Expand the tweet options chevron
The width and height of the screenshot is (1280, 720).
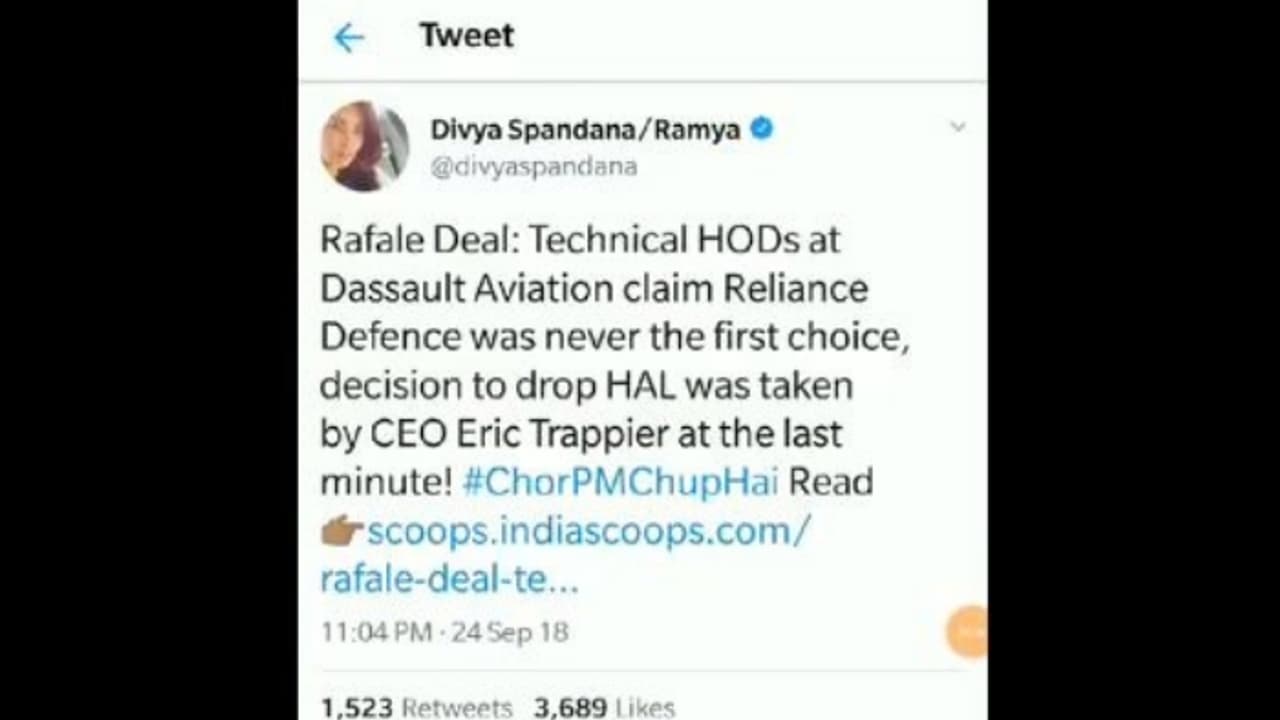[958, 127]
